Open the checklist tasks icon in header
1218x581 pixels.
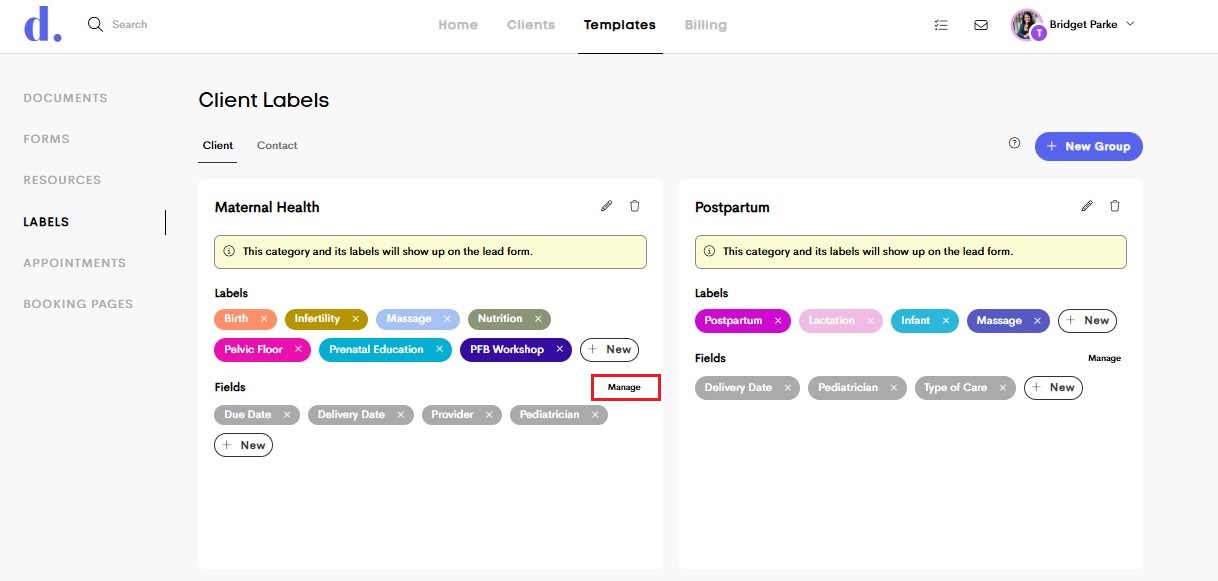tap(940, 25)
